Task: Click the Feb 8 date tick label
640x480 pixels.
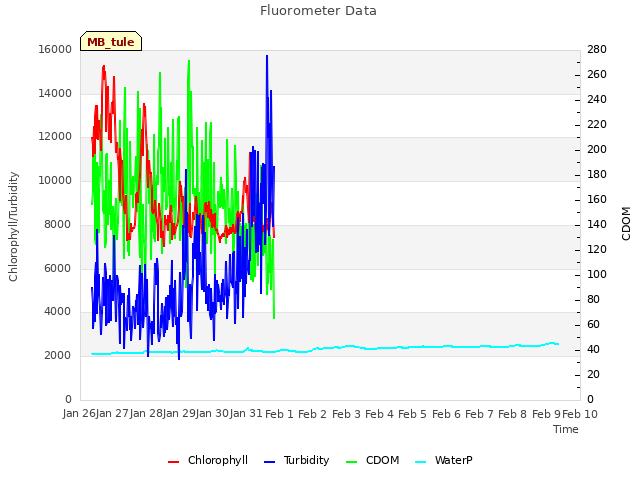Action: [x=513, y=415]
